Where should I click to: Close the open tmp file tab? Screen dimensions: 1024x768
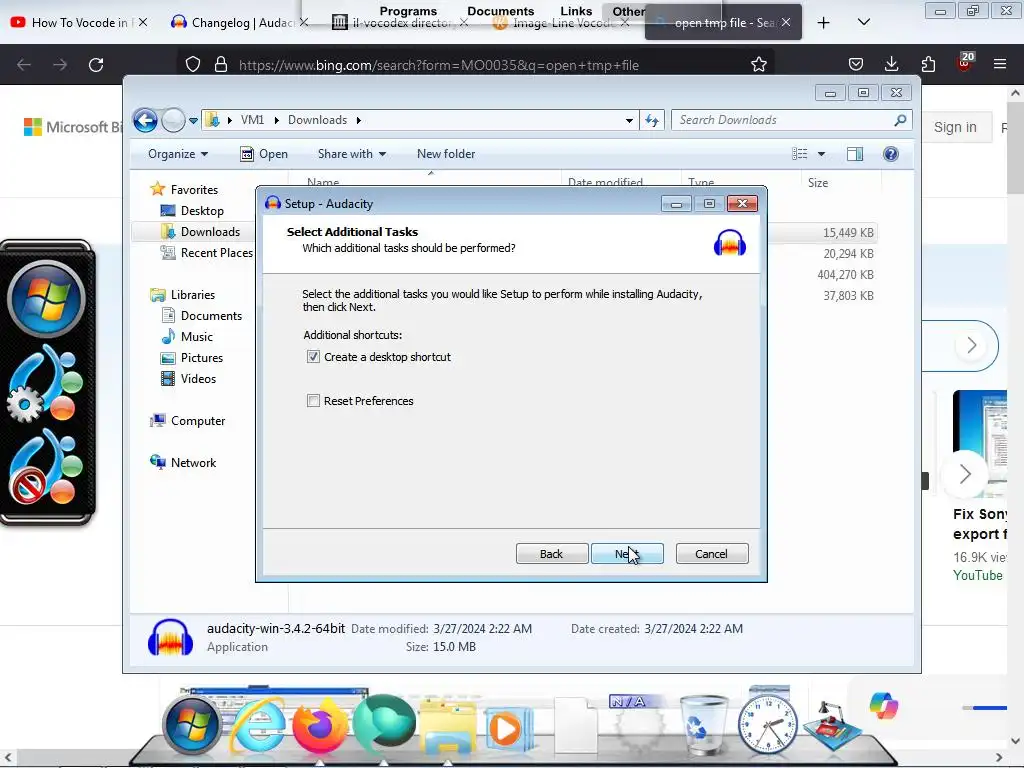click(786, 22)
